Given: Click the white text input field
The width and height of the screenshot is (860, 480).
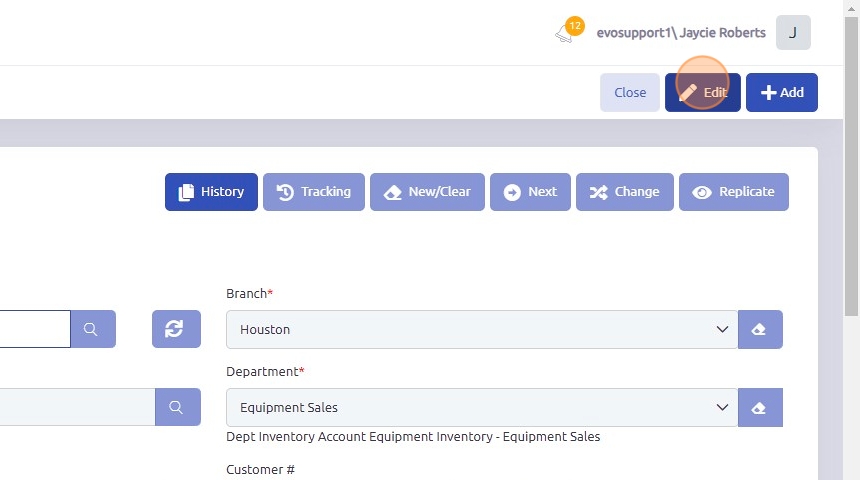Looking at the screenshot, I should [x=34, y=329].
